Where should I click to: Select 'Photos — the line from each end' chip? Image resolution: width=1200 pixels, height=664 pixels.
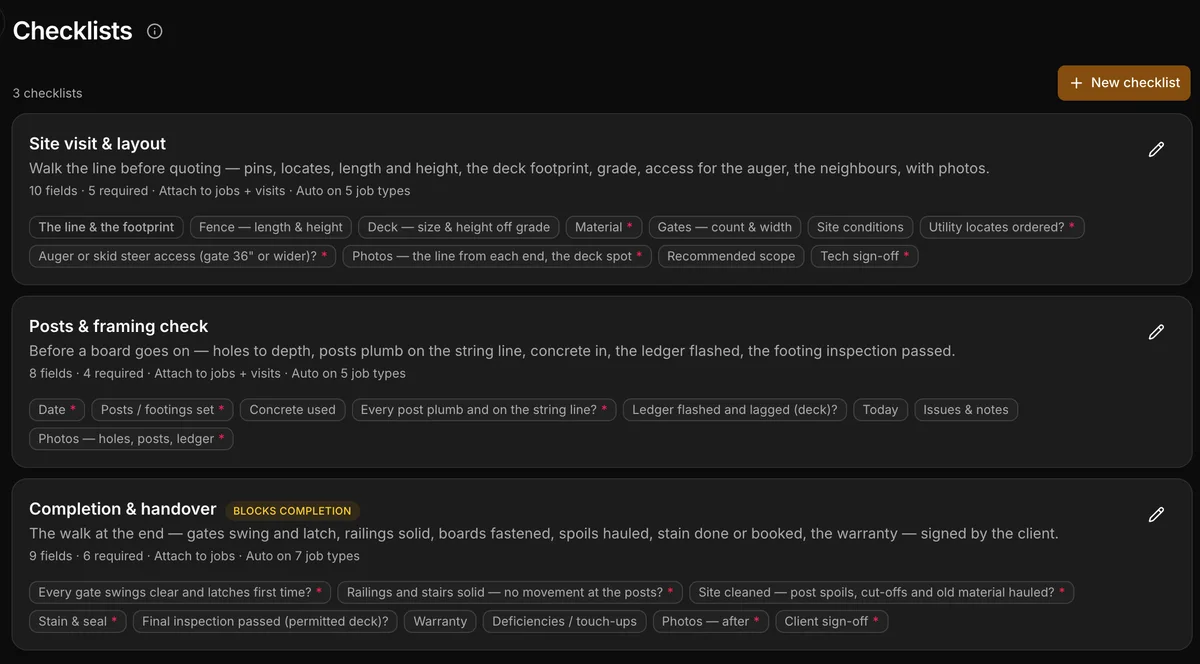(497, 256)
